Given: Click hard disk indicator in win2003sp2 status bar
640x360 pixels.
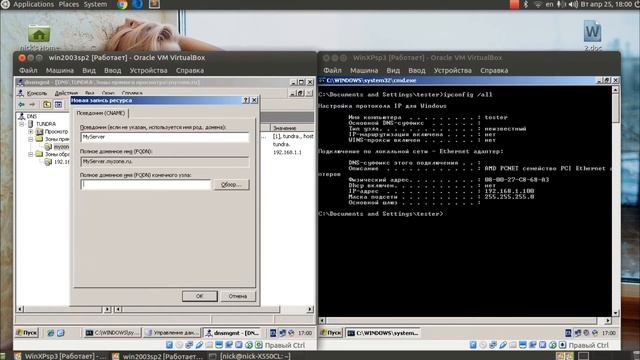Looking at the screenshot, I should [169, 345].
